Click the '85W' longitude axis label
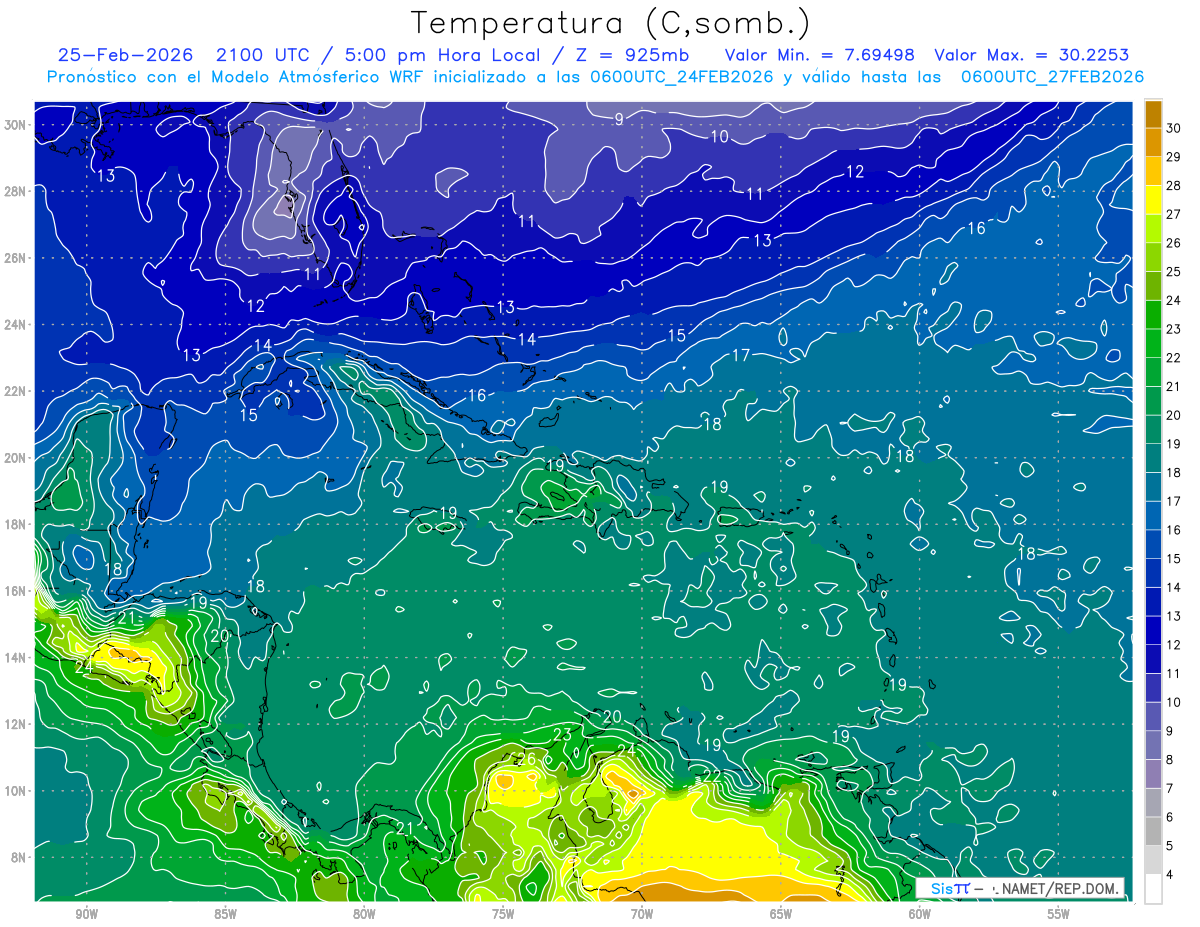The width and height of the screenshot is (1200, 927). 225,914
